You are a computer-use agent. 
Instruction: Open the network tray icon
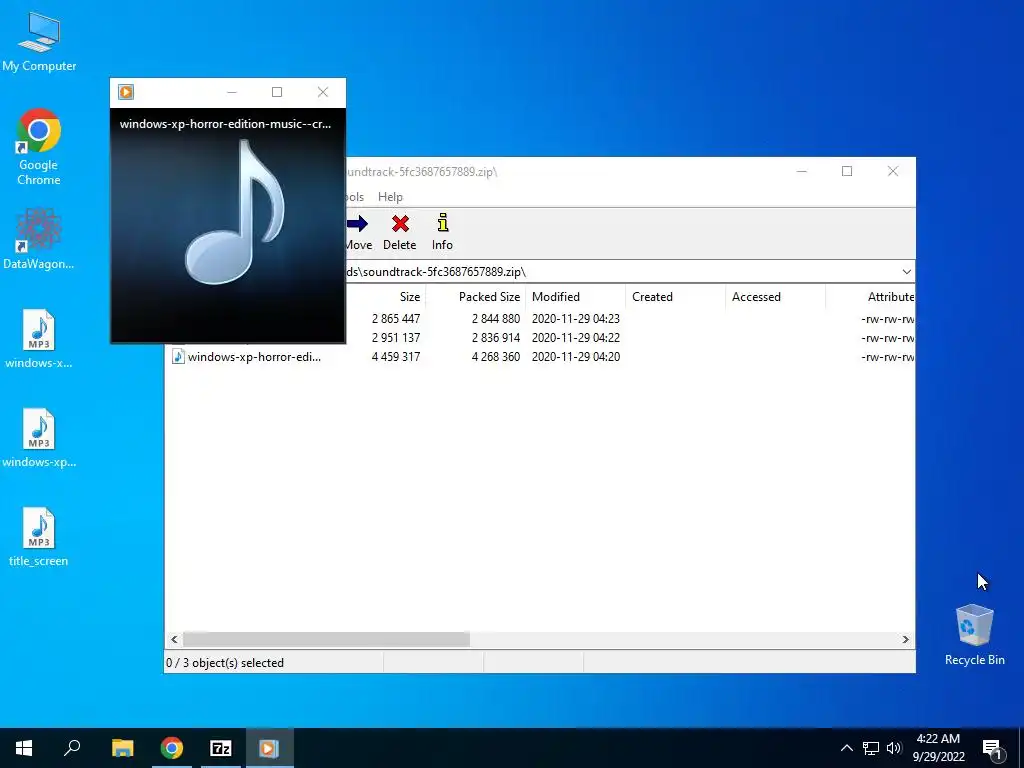pos(871,748)
